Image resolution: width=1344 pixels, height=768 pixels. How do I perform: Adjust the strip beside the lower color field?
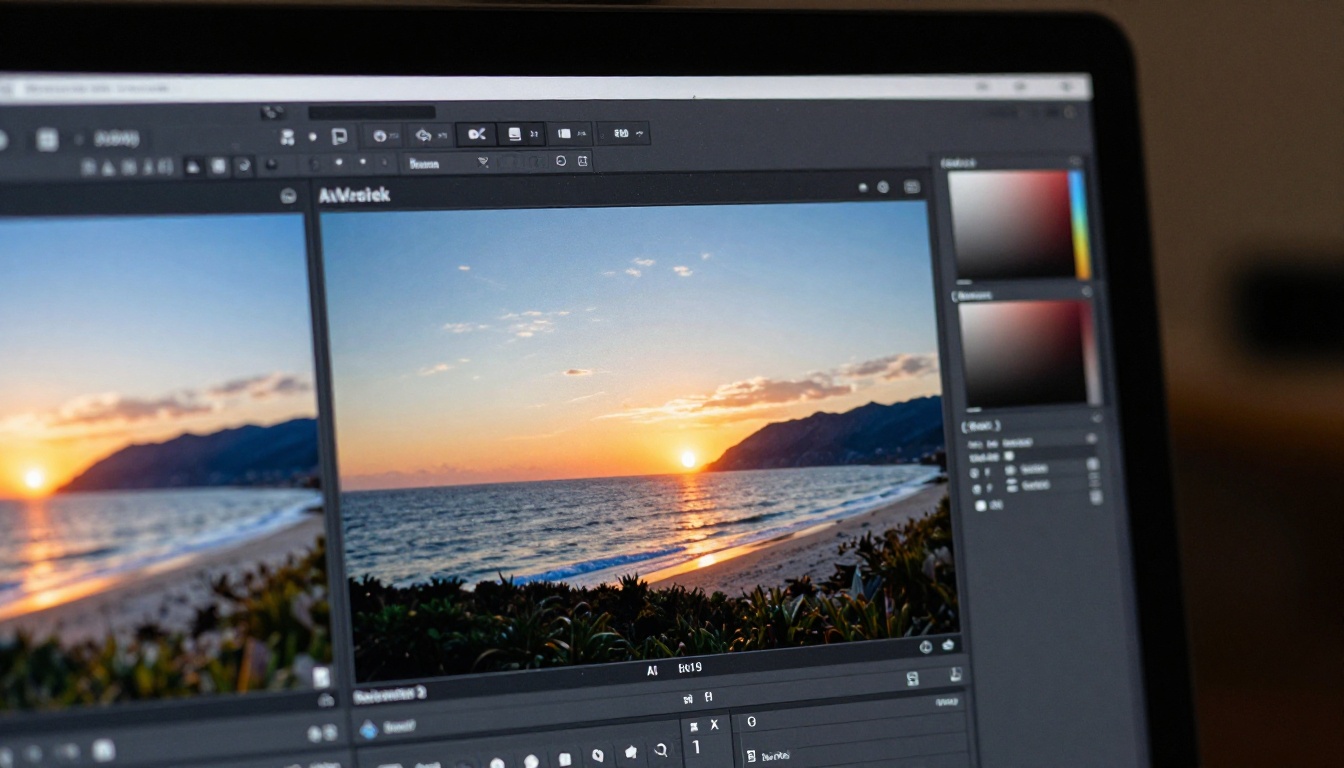[1093, 354]
